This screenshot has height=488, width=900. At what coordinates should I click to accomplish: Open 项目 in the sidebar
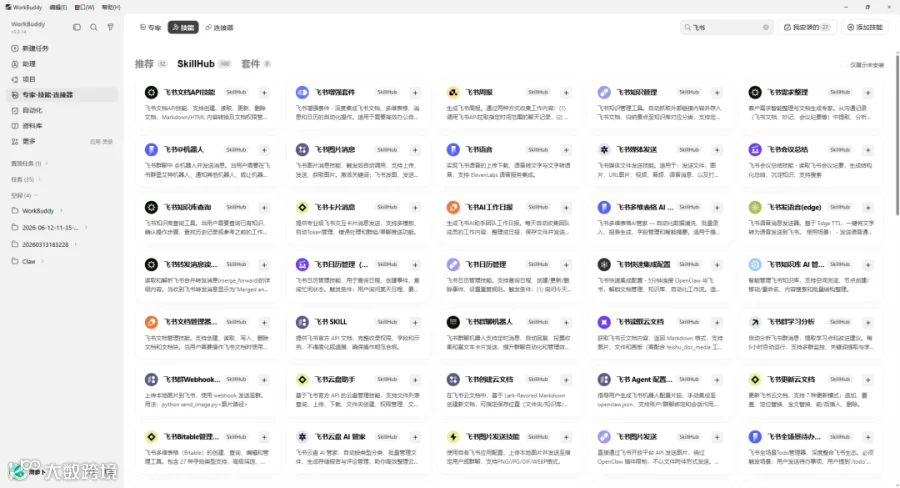click(63, 79)
